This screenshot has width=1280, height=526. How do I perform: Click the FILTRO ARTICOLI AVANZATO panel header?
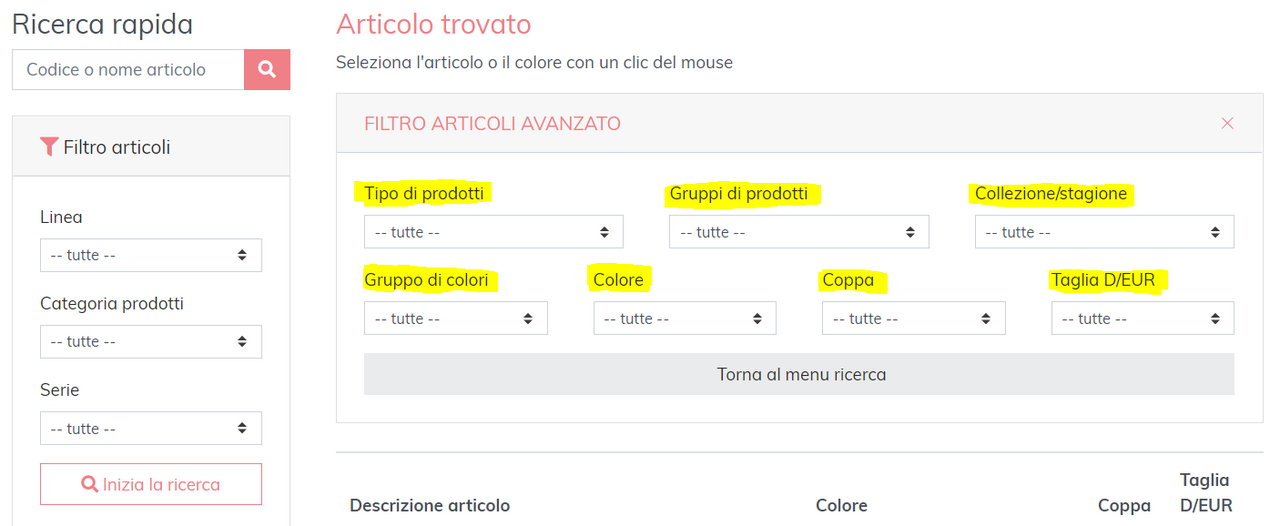click(492, 124)
